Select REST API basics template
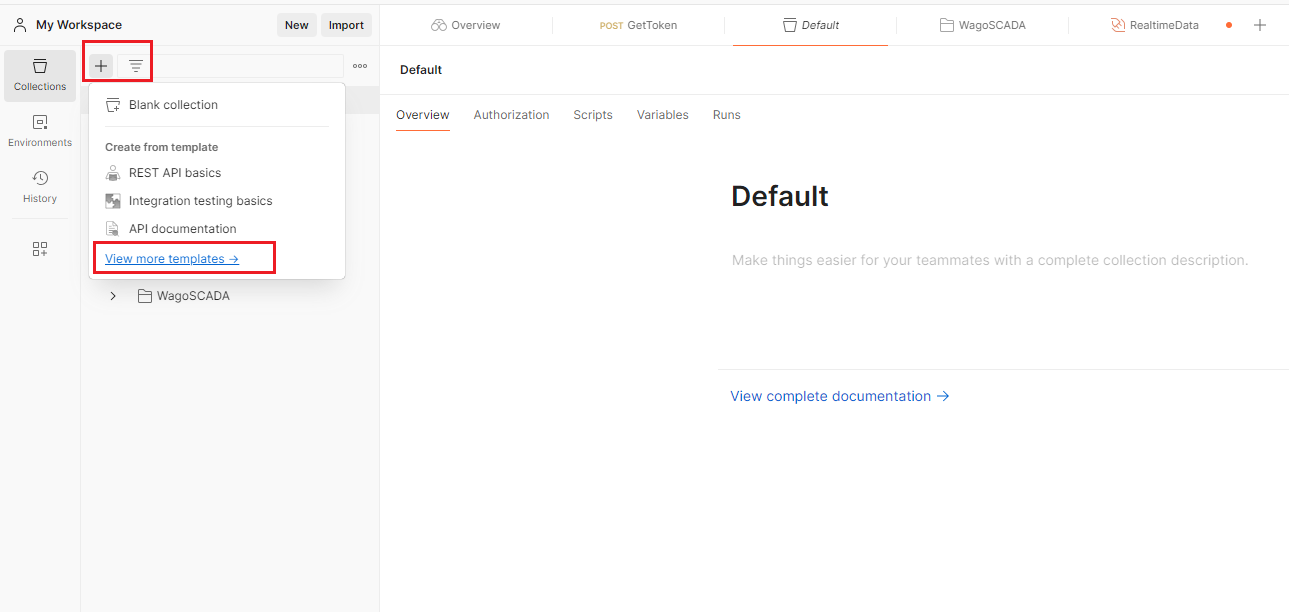 (x=175, y=173)
